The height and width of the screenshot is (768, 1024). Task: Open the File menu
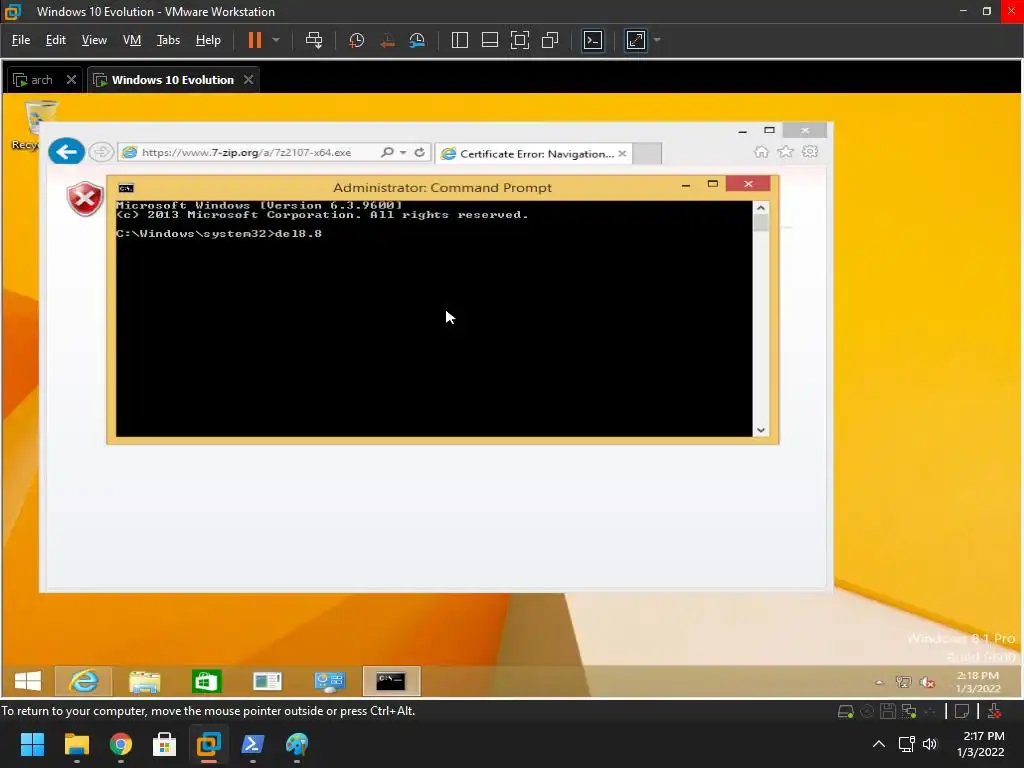point(21,40)
